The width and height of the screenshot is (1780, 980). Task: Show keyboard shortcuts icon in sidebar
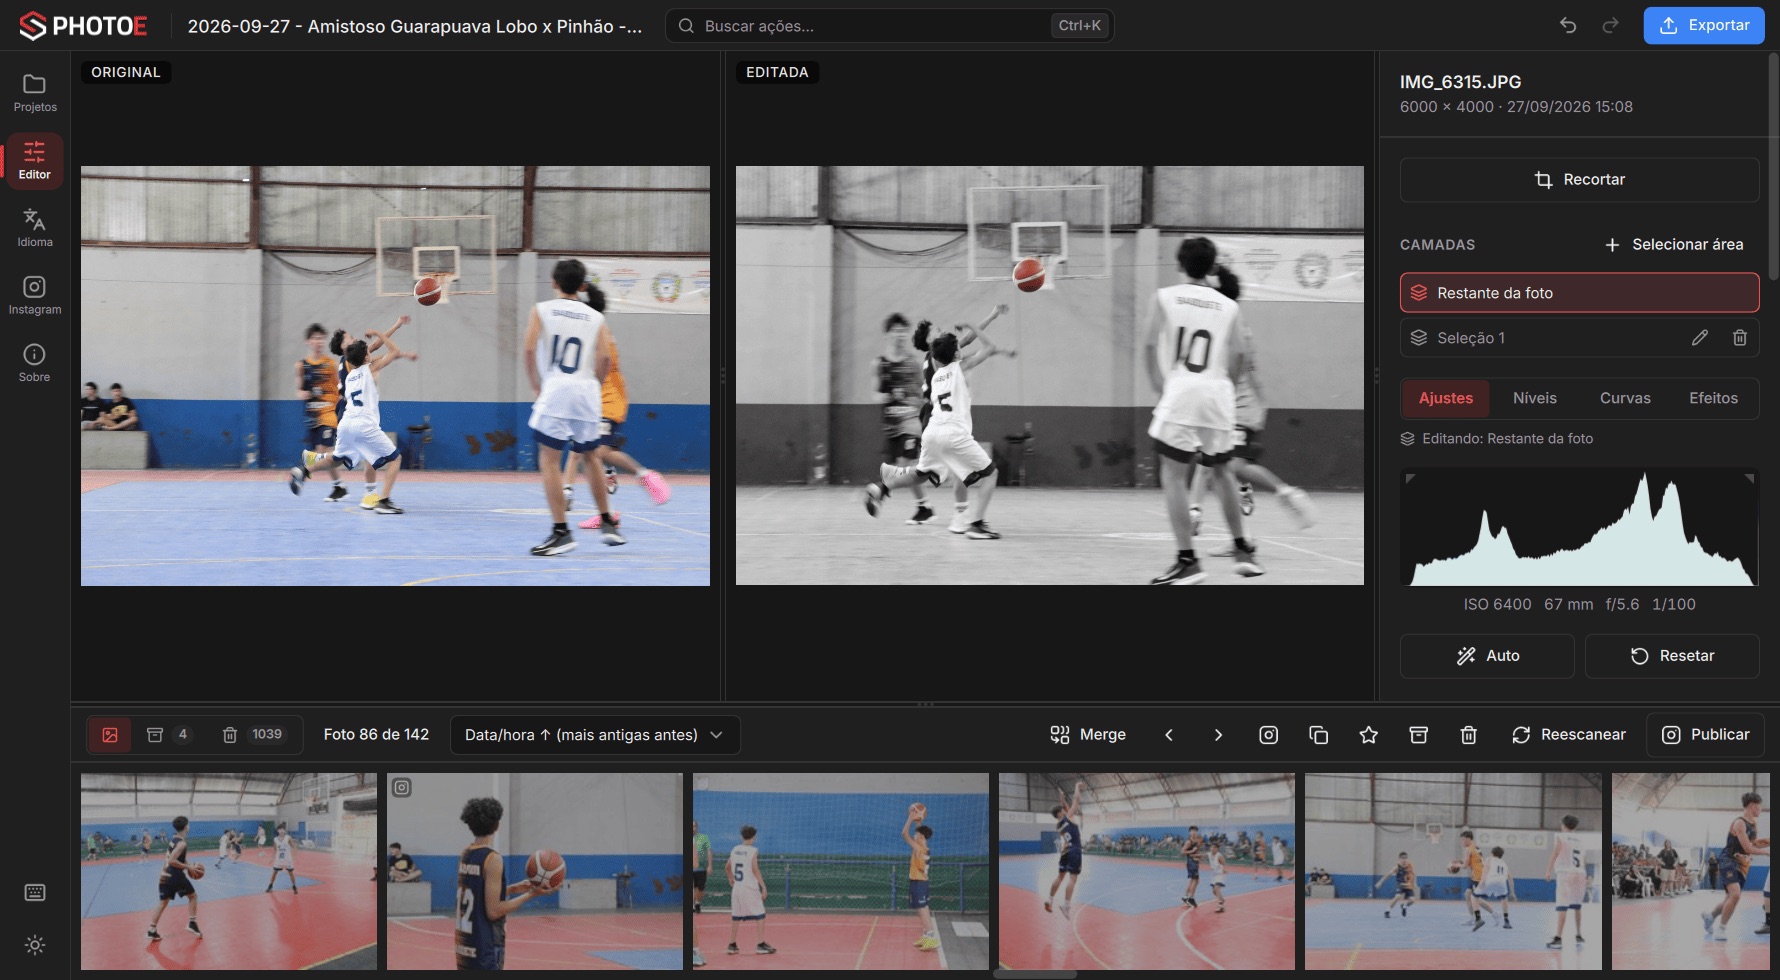(35, 893)
